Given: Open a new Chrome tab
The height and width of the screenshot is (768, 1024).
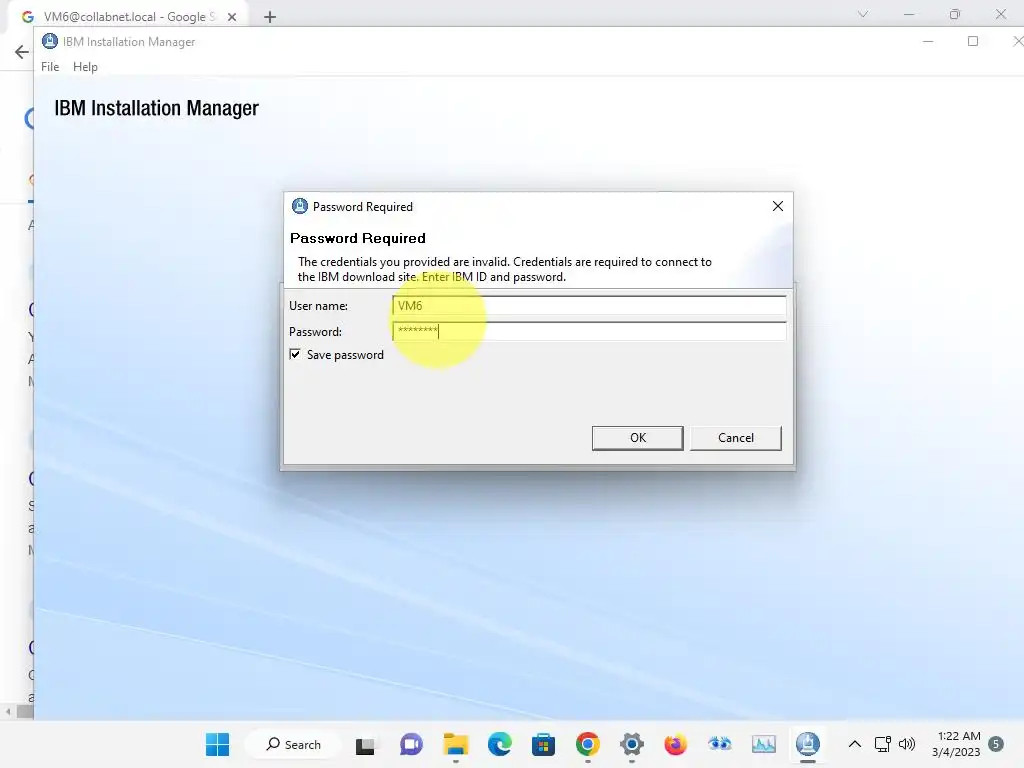Looking at the screenshot, I should (x=270, y=17).
